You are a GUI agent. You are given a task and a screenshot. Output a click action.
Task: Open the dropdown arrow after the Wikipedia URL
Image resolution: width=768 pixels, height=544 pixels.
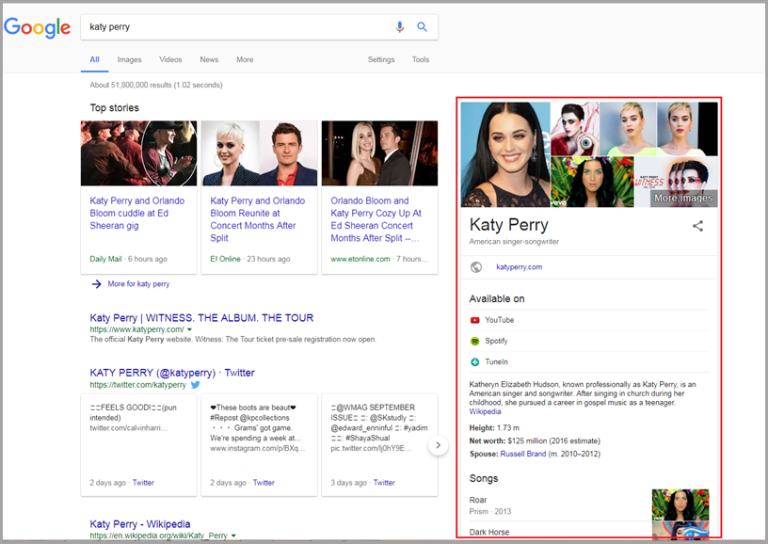pyautogui.click(x=233, y=536)
